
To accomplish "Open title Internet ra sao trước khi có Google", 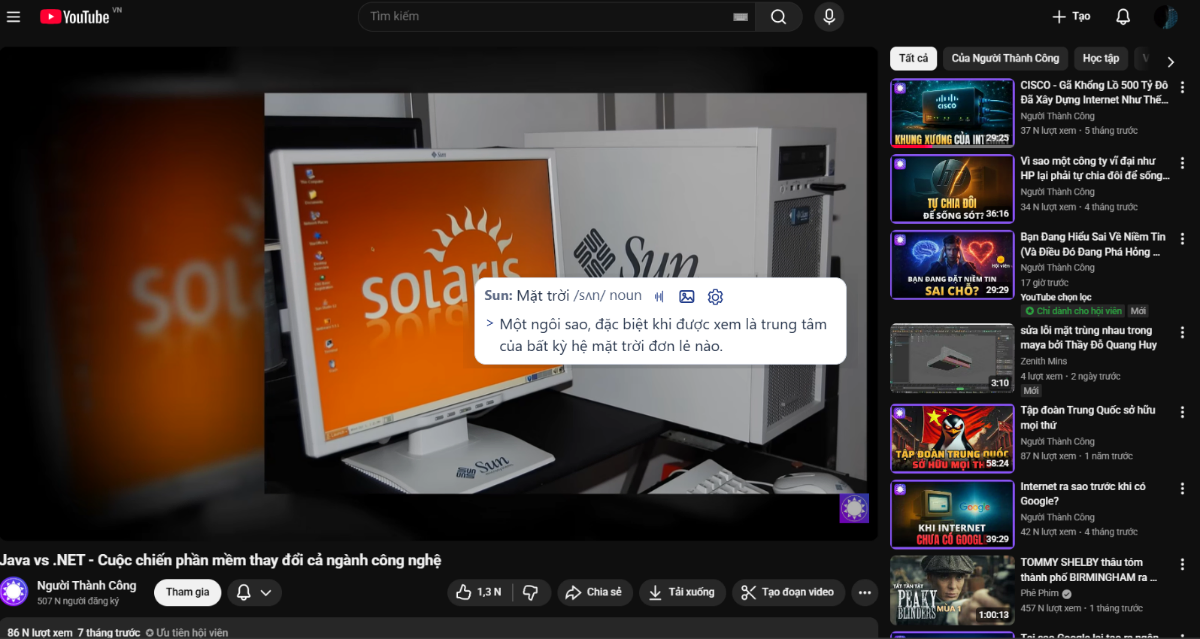I will click(1083, 494).
